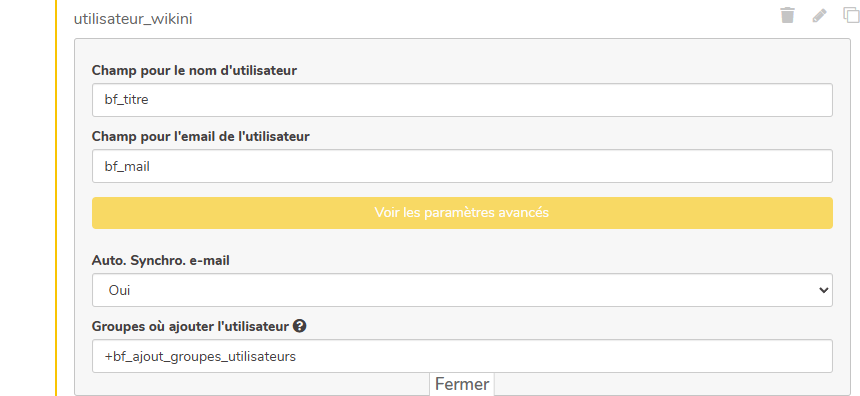The image size is (860, 396).
Task: Open help tooltip next to Groupes label
Action: point(299,326)
